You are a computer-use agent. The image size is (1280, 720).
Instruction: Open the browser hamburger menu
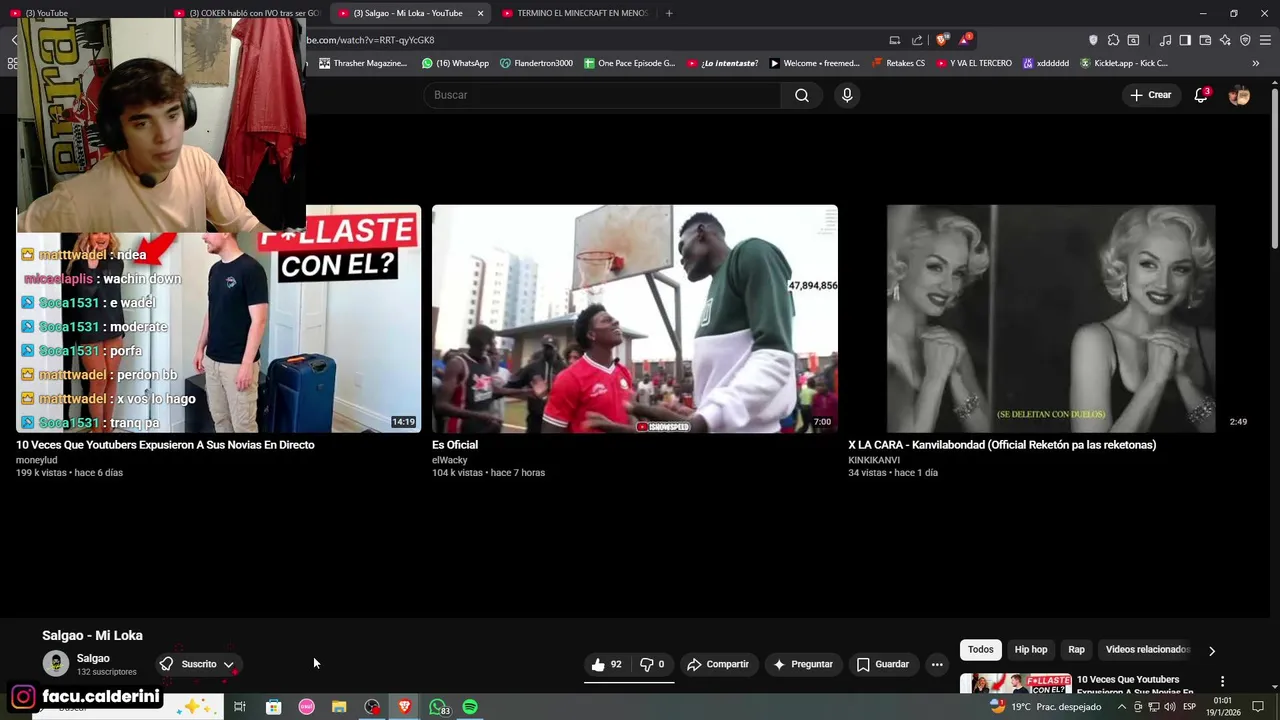tap(1265, 40)
